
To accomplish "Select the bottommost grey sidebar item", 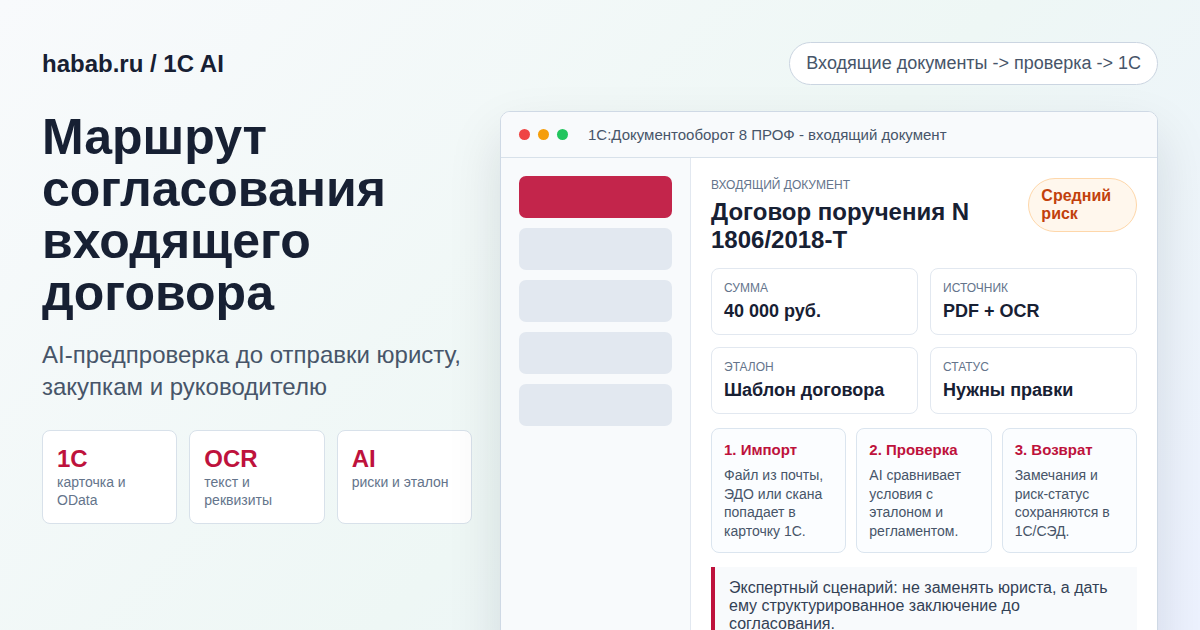I will [x=595, y=405].
